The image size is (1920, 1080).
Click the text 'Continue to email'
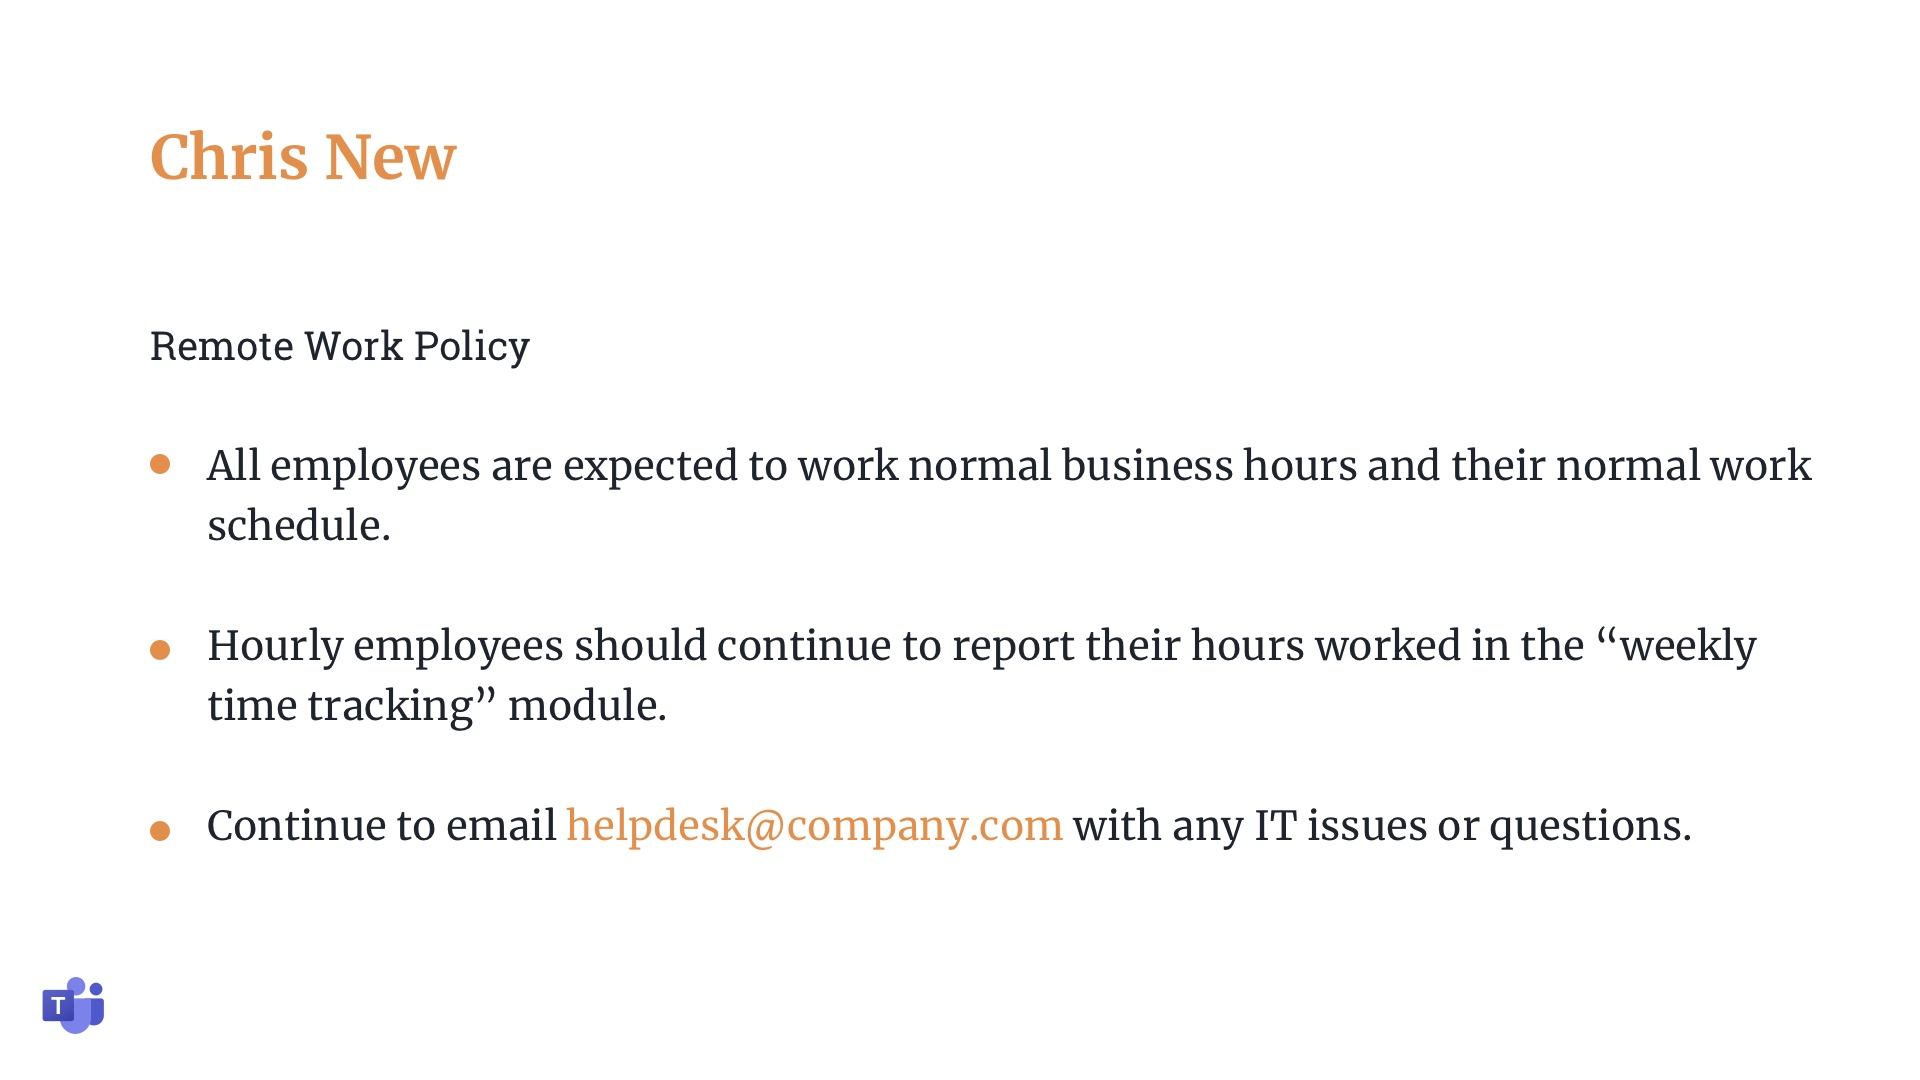(381, 826)
